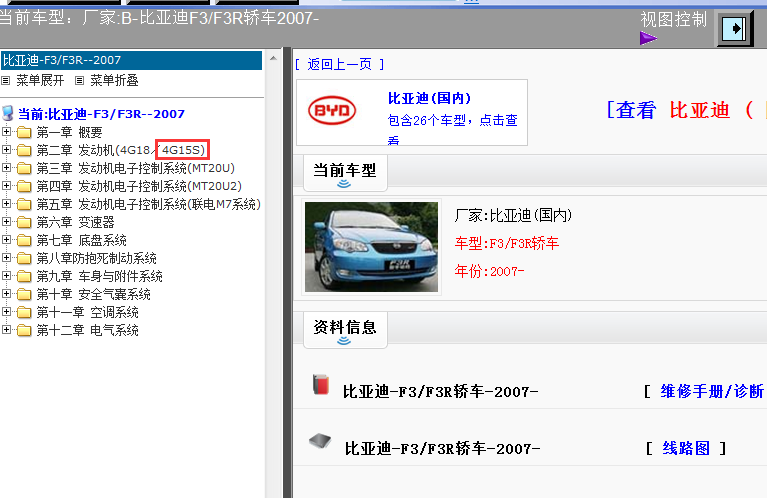The height and width of the screenshot is (498, 767).
Task: Click folder icon for 第八章防抱死制动系统
Action: coord(24,258)
